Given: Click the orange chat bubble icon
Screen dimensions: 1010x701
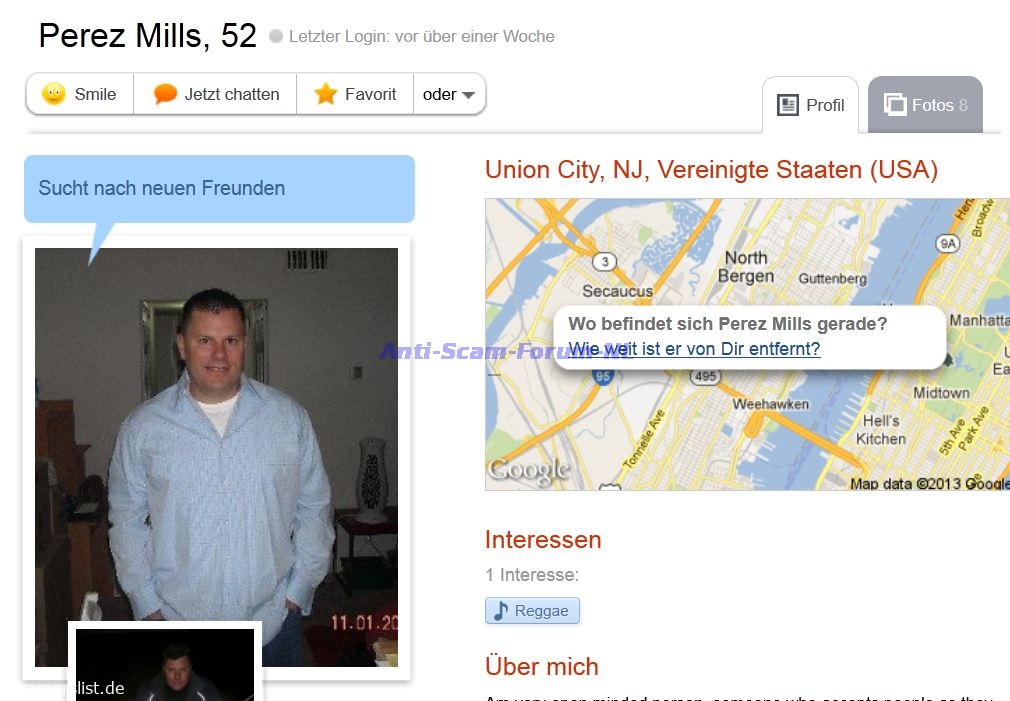Looking at the screenshot, I should (165, 94).
